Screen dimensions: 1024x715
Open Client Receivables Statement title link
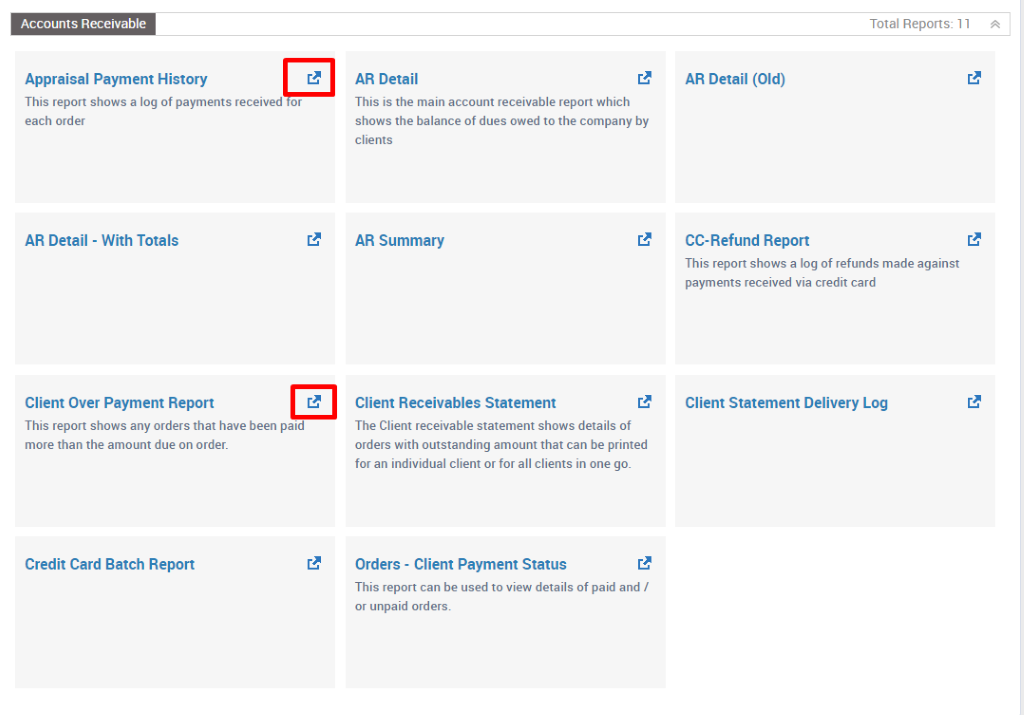[455, 403]
